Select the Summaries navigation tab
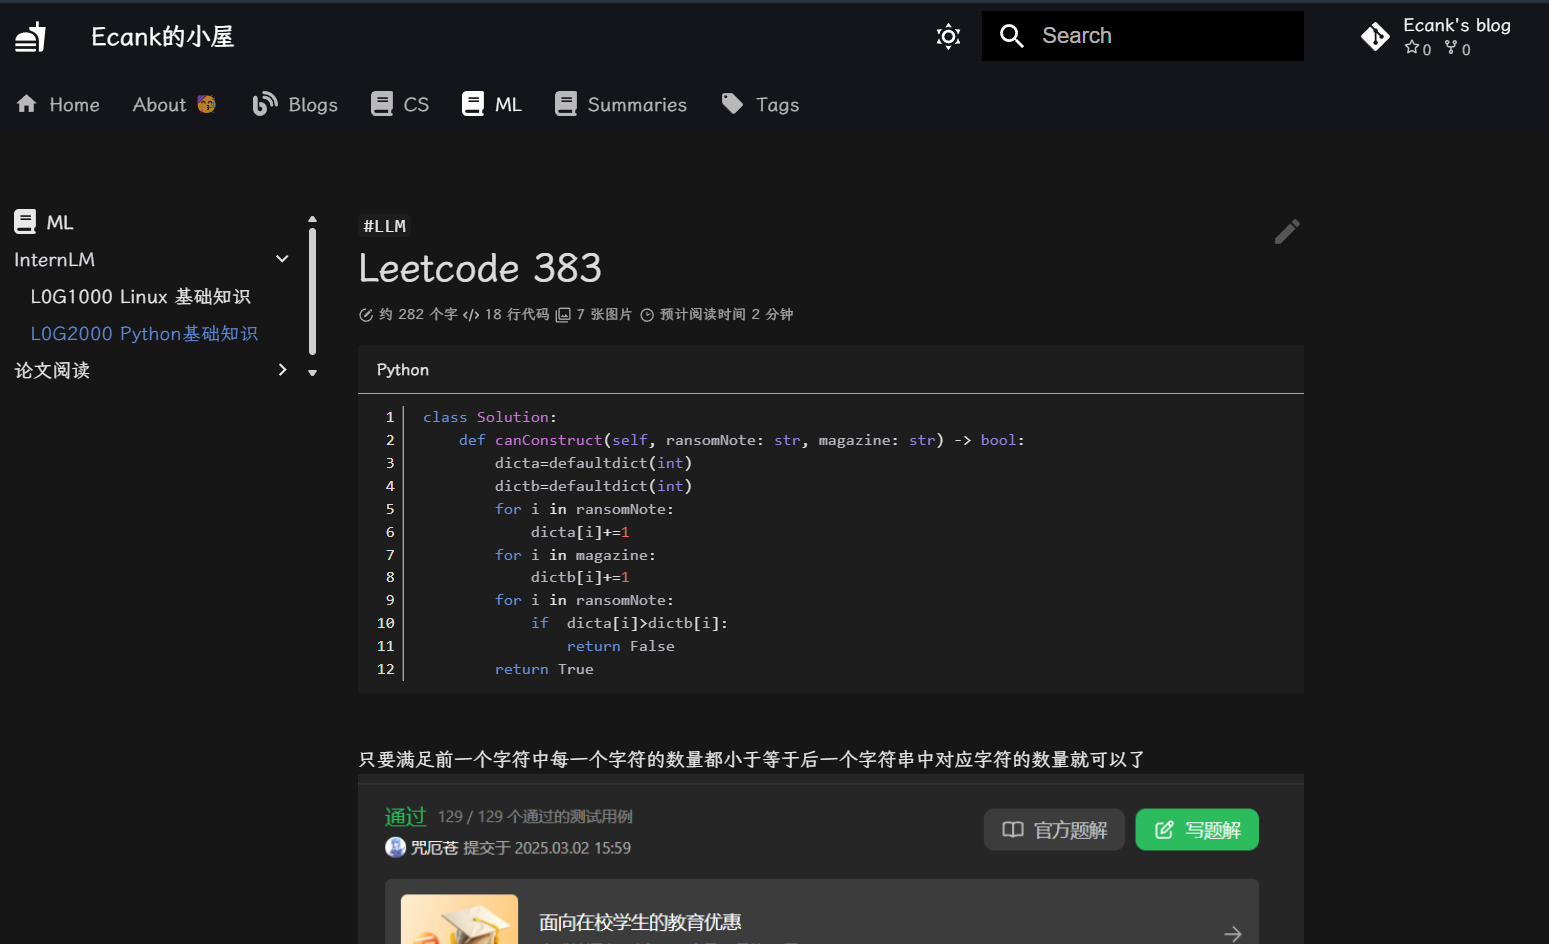This screenshot has width=1549, height=944. click(621, 105)
